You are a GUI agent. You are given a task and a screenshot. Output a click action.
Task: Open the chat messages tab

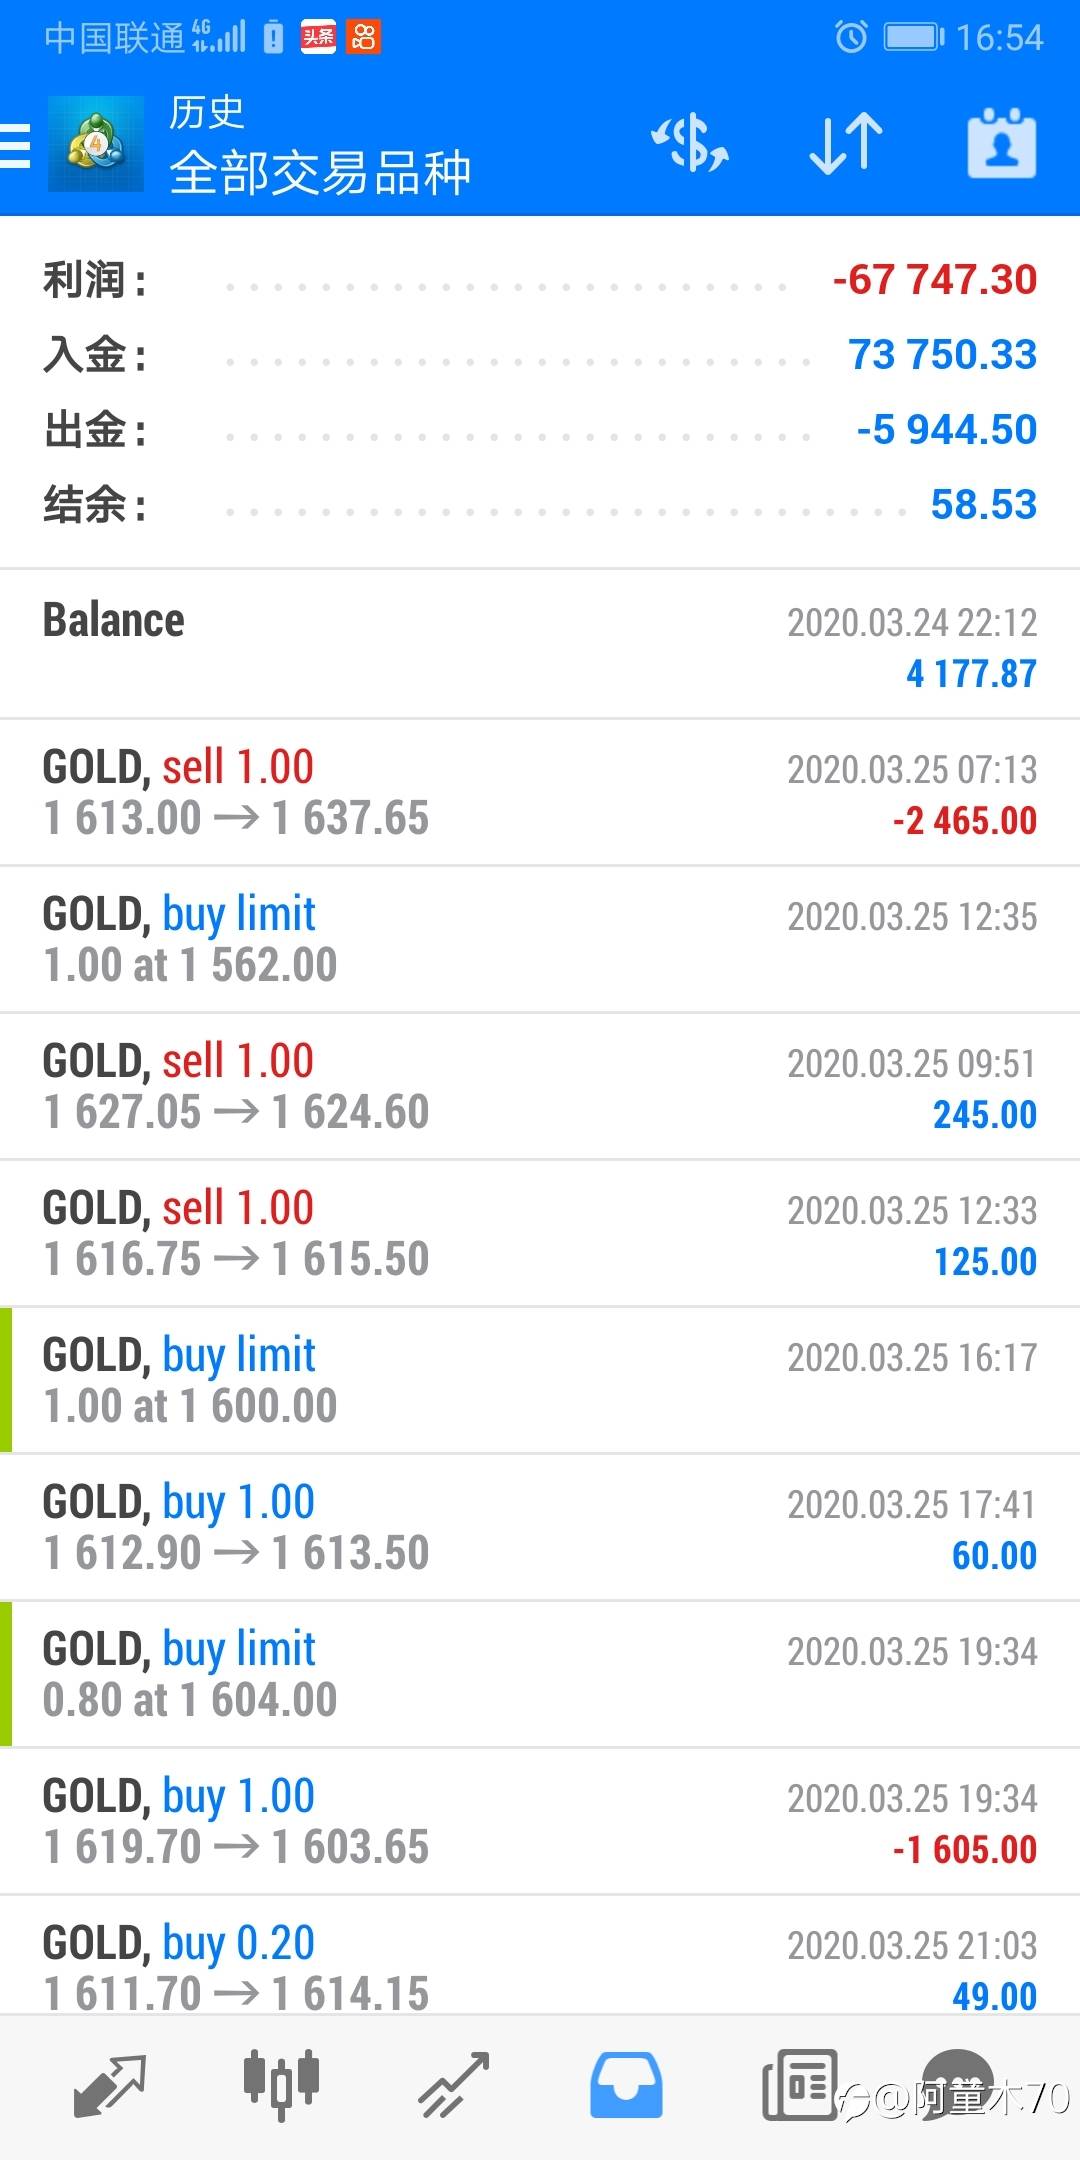click(957, 2084)
